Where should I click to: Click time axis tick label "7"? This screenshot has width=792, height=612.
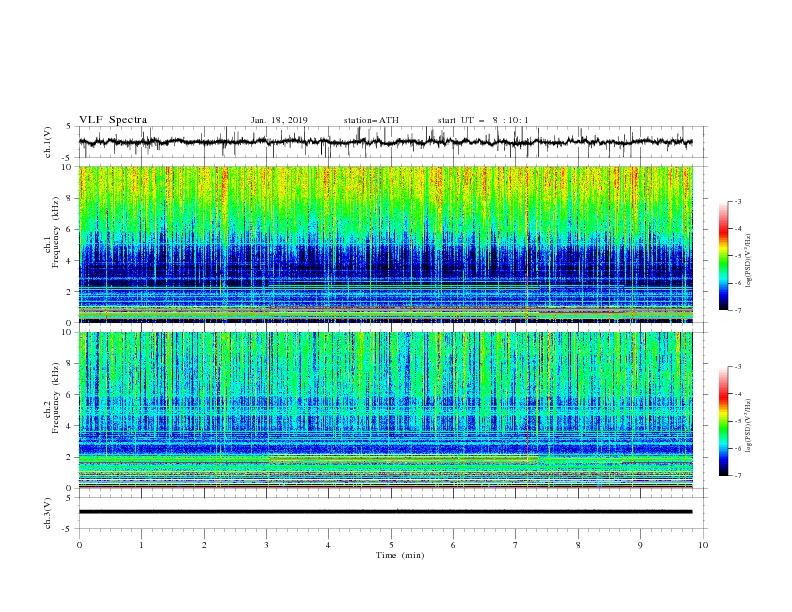click(516, 545)
